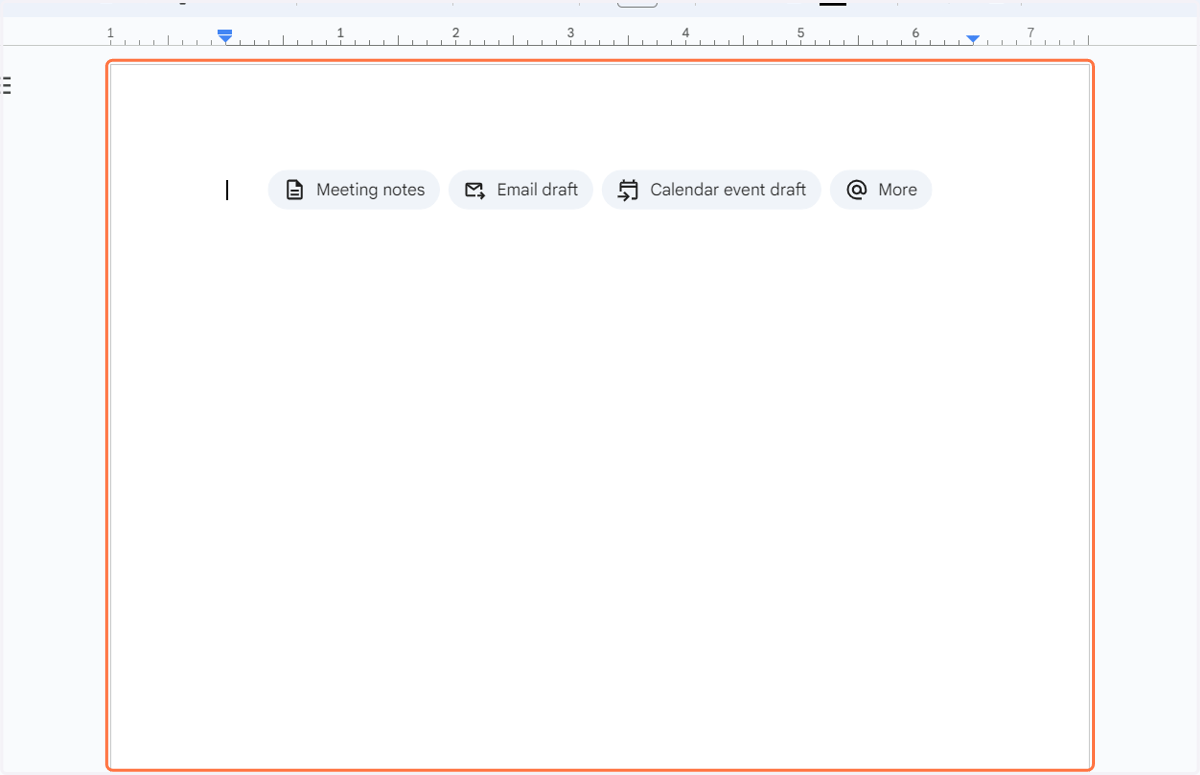This screenshot has height=775, width=1200.
Task: Open the More building blocks chip
Action: [x=881, y=190]
